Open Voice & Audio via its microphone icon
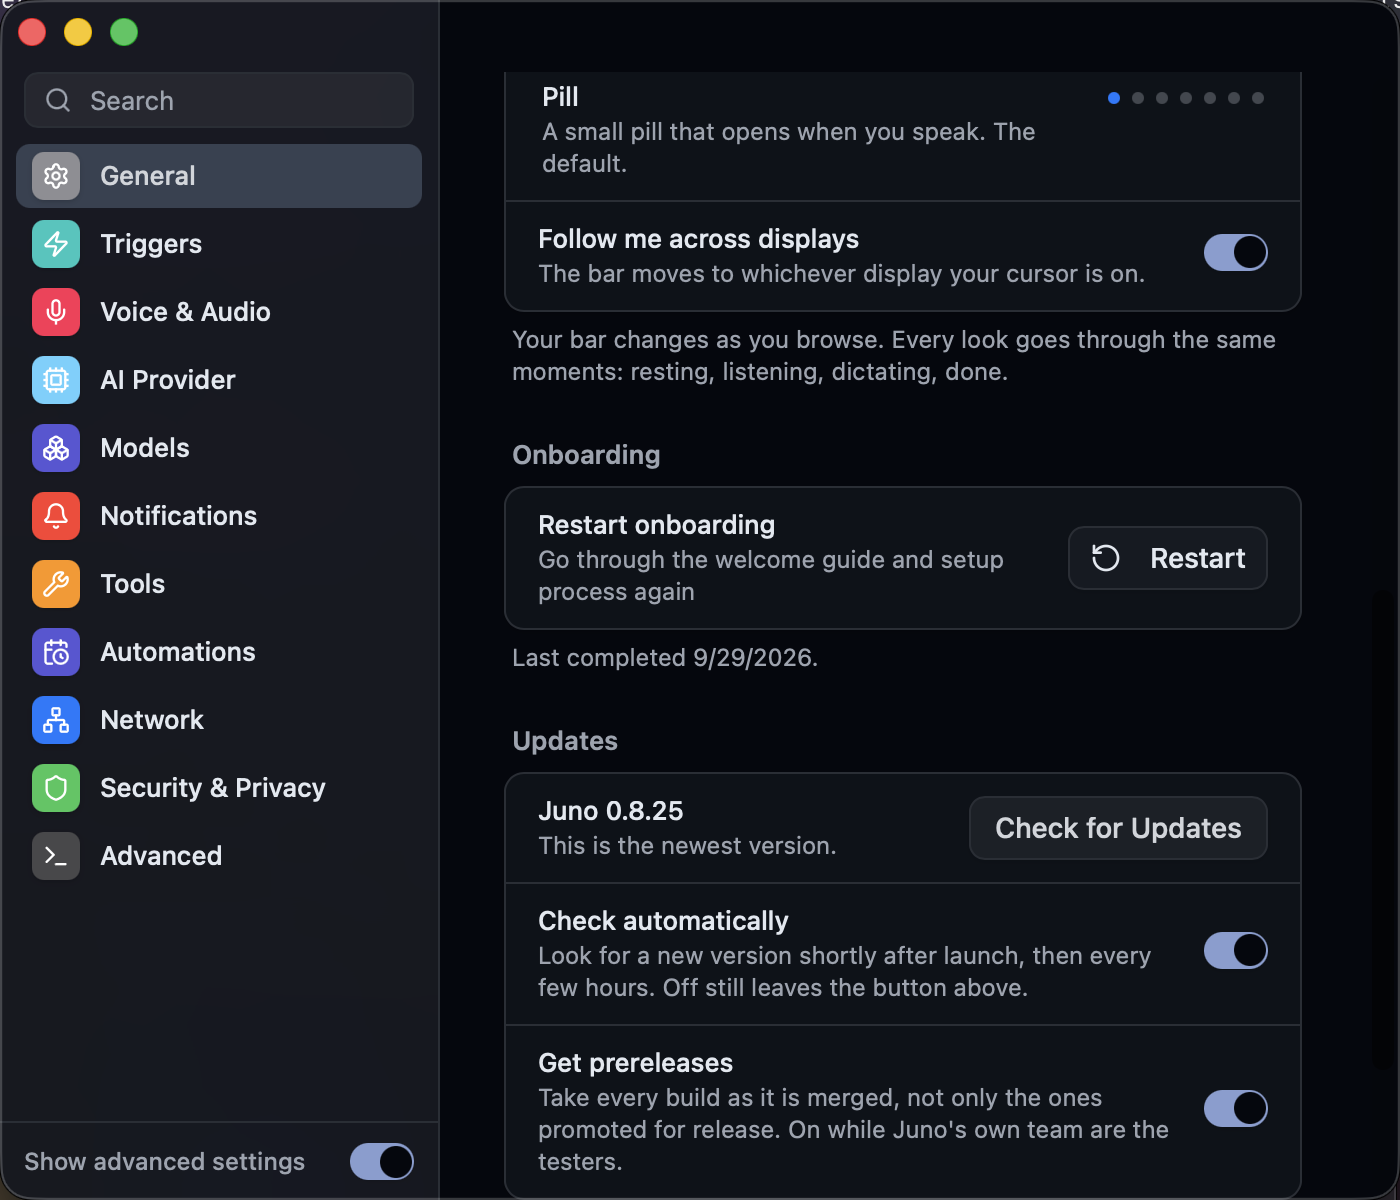 click(56, 312)
